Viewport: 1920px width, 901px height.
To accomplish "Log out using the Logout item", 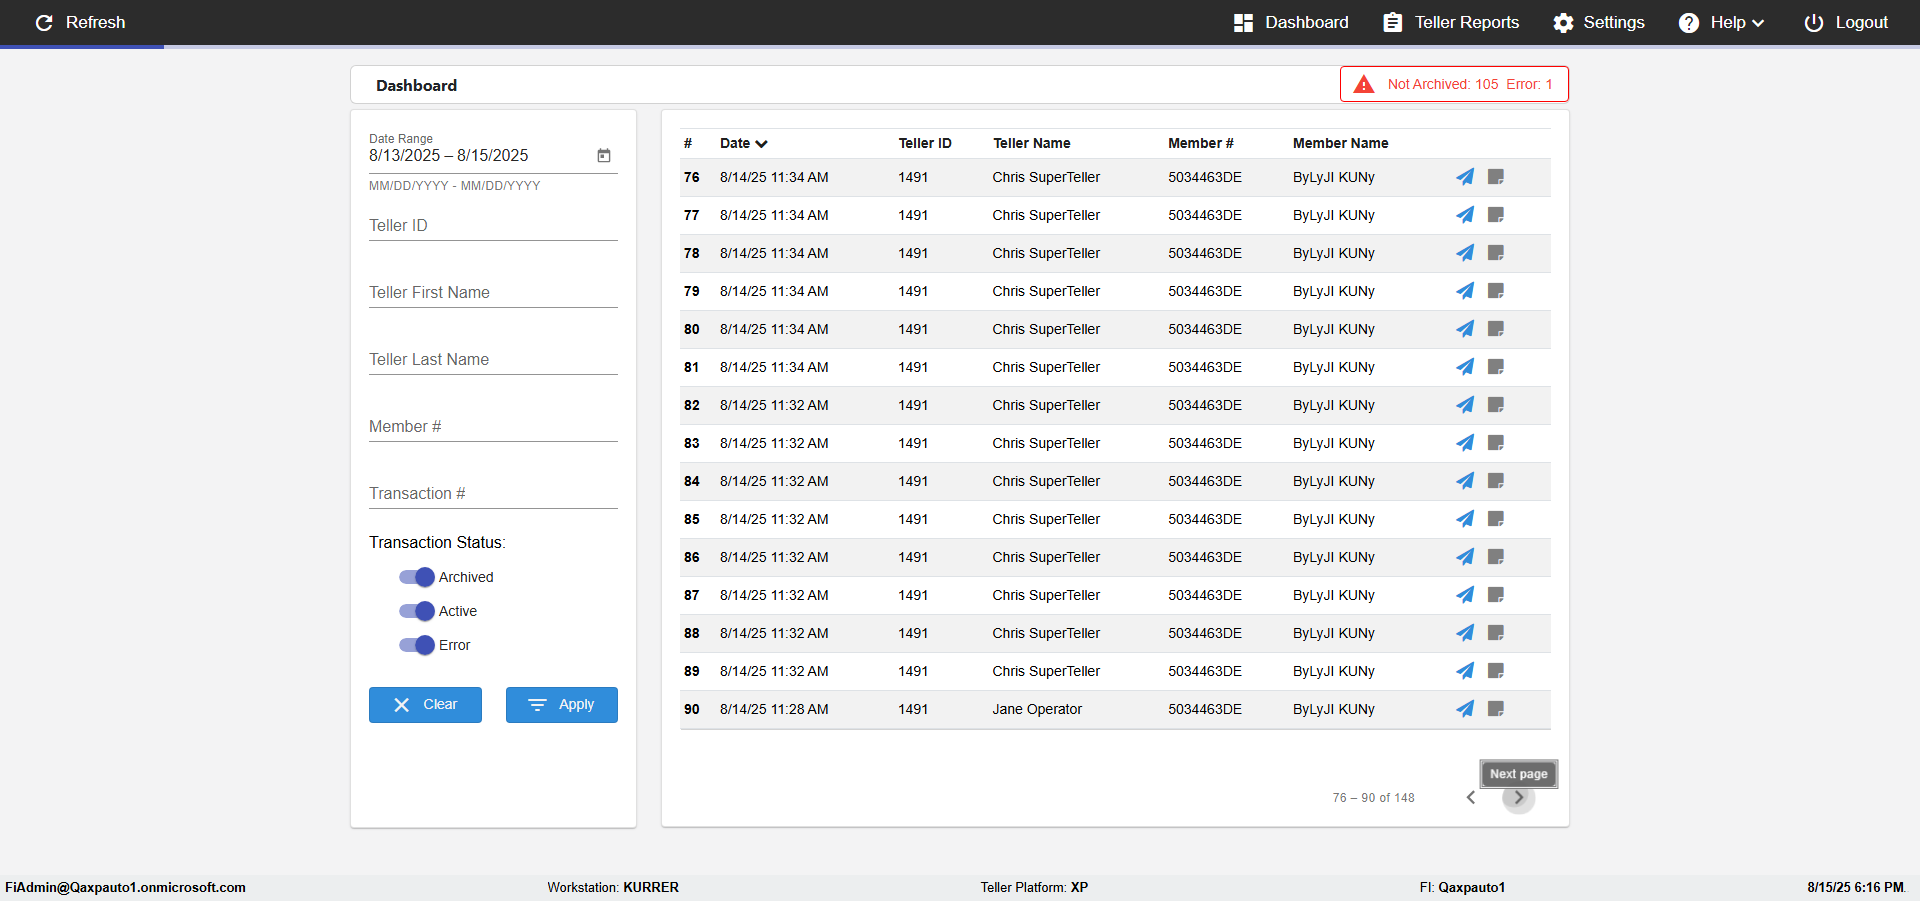I will pyautogui.click(x=1846, y=22).
